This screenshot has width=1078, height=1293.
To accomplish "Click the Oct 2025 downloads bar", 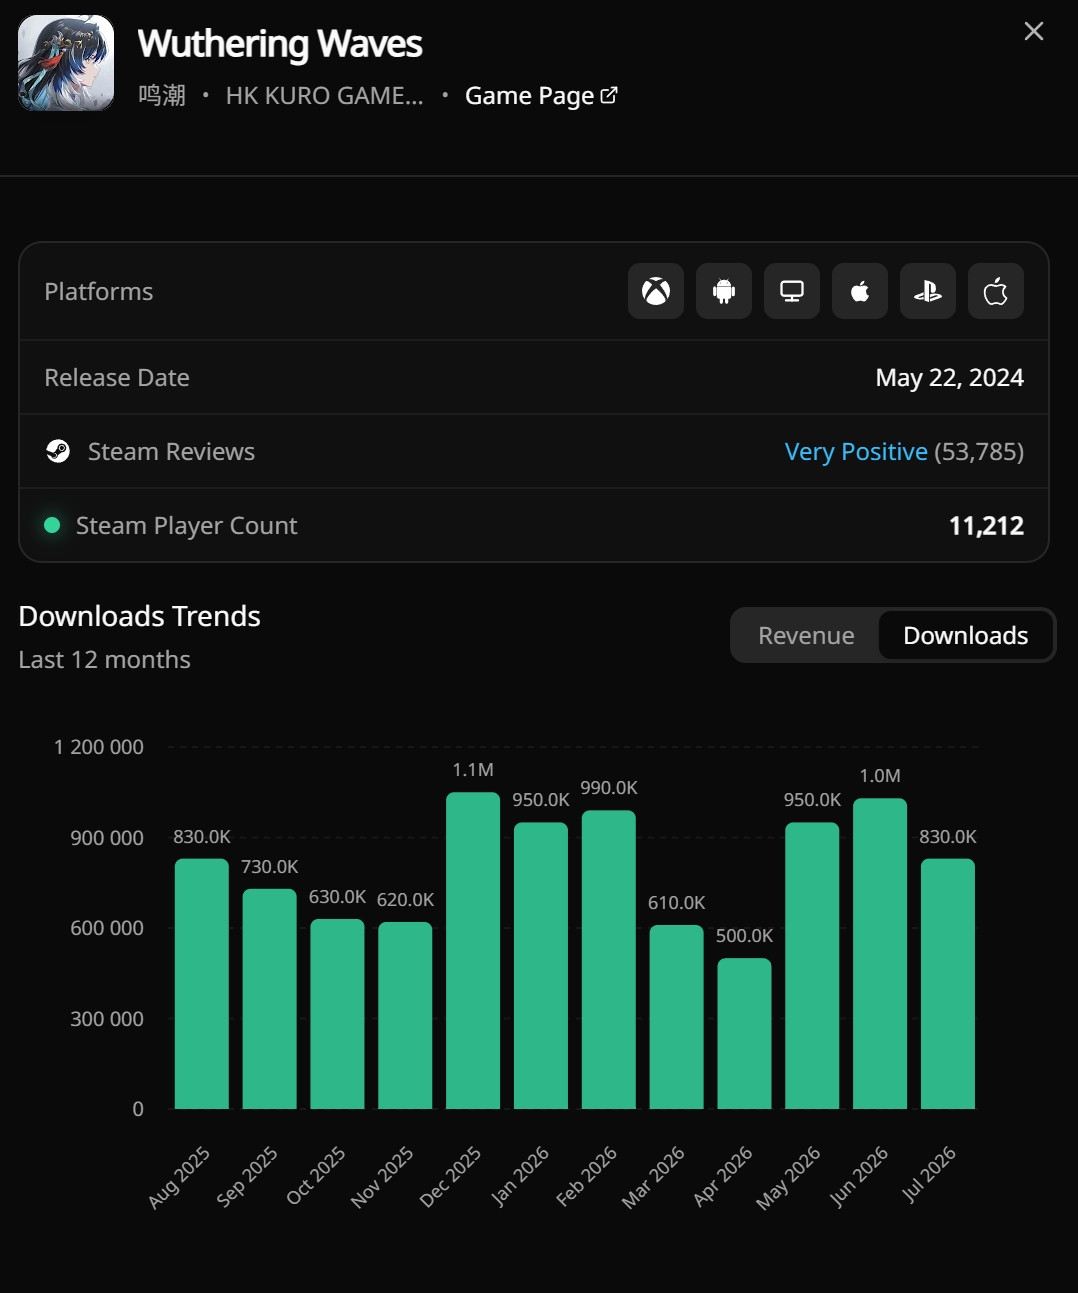I will [337, 1014].
